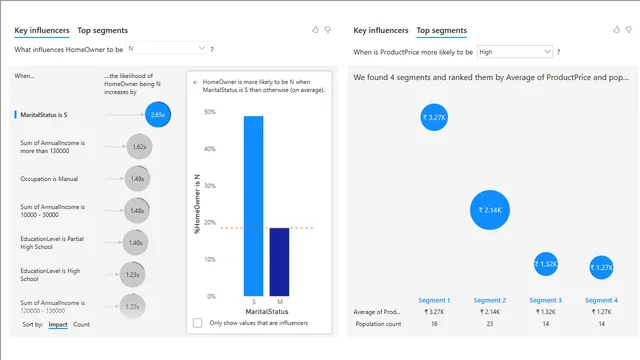
Task: Click the light blue S bar in chart
Action: point(253,206)
